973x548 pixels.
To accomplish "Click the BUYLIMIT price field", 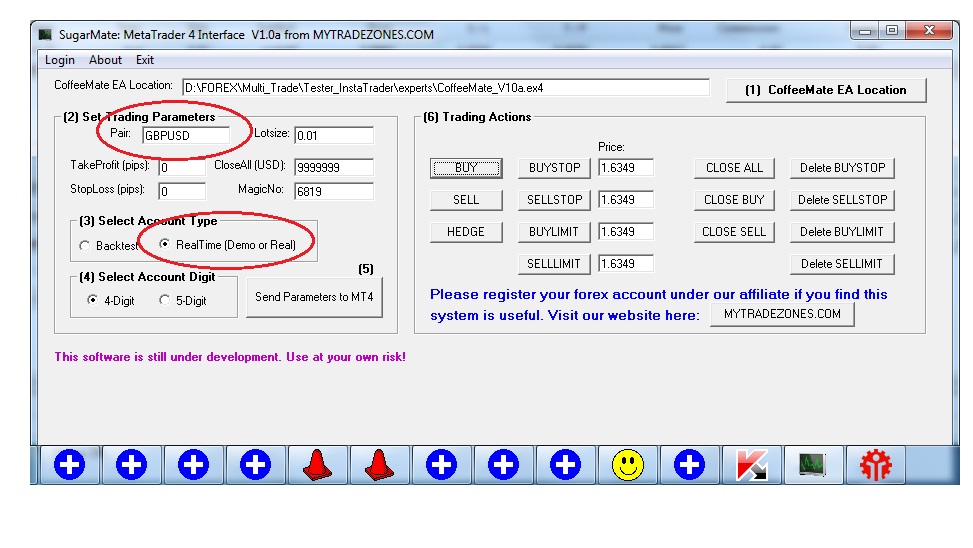I will pos(626,231).
